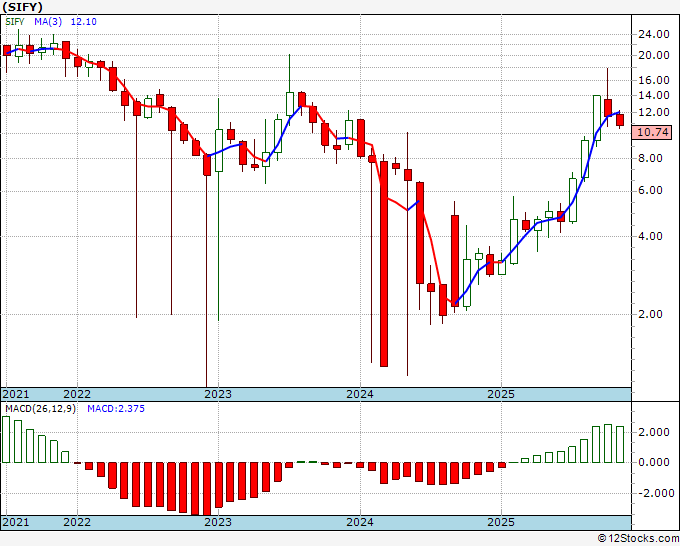Screen dimensions: 680x546
Task: Click the 14.00 price axis label
Action: click(x=653, y=95)
